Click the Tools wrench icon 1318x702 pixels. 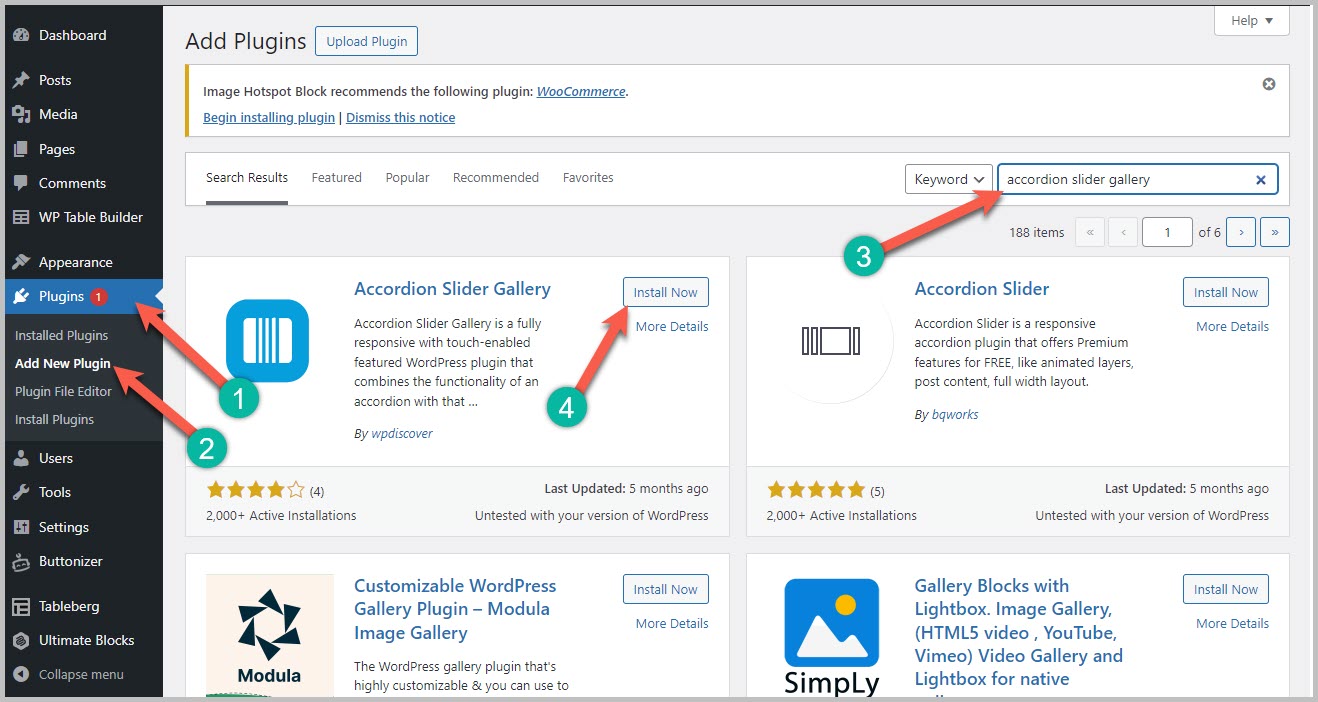coord(21,492)
